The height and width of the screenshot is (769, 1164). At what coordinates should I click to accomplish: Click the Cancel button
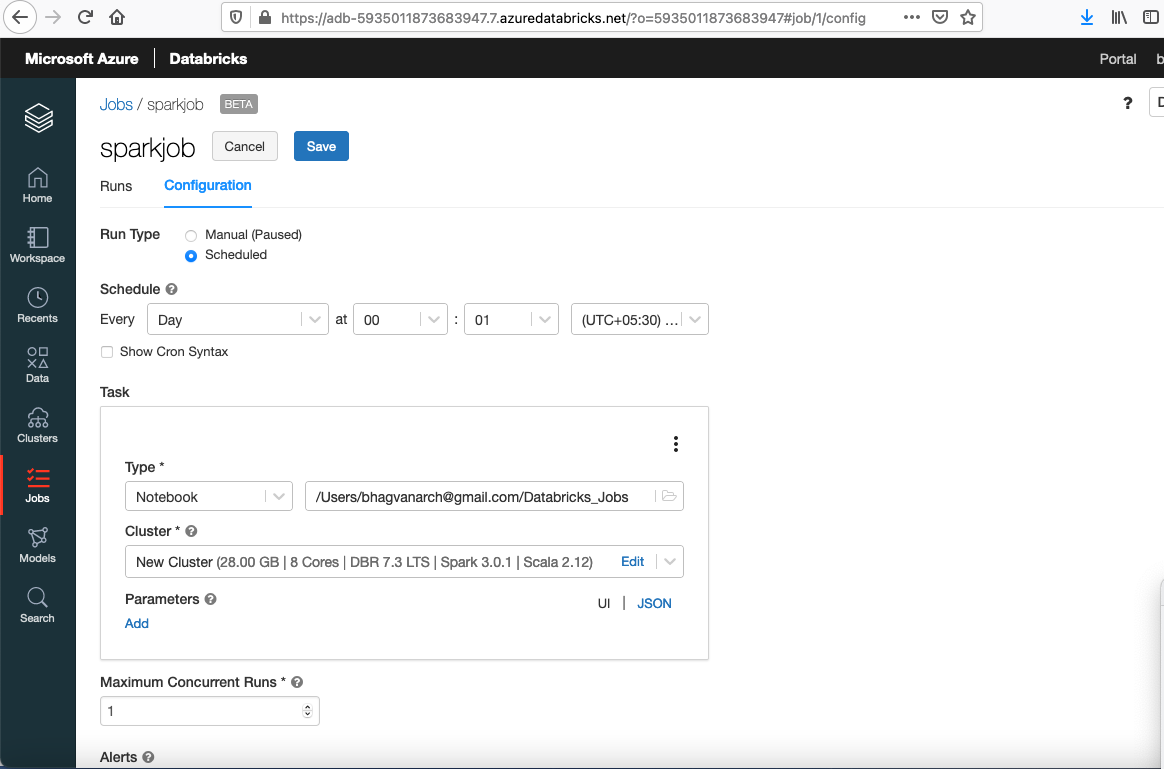(x=244, y=146)
